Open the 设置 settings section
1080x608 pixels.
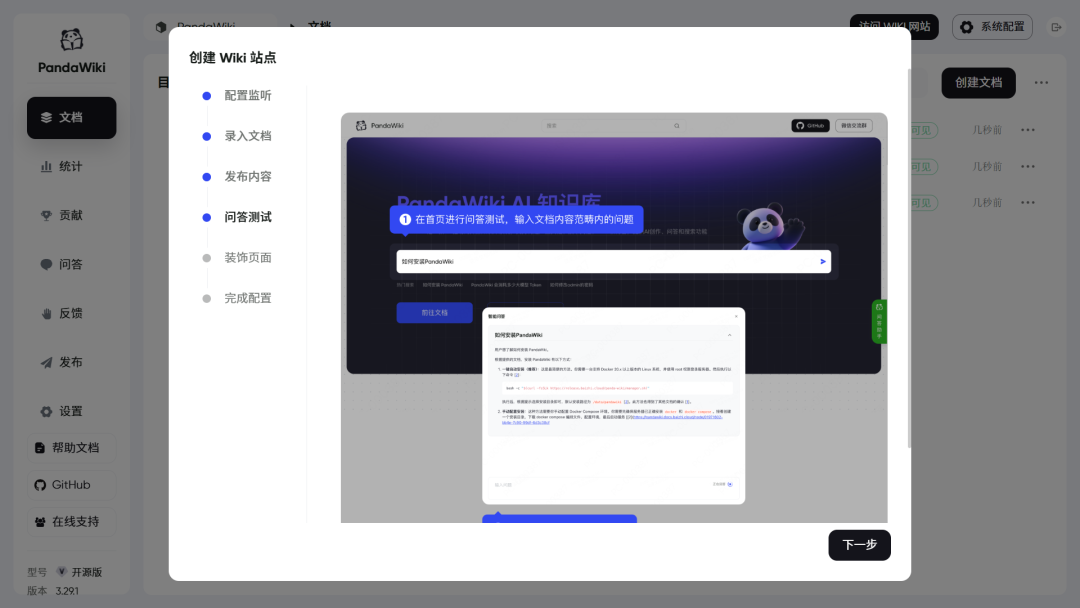coord(72,411)
